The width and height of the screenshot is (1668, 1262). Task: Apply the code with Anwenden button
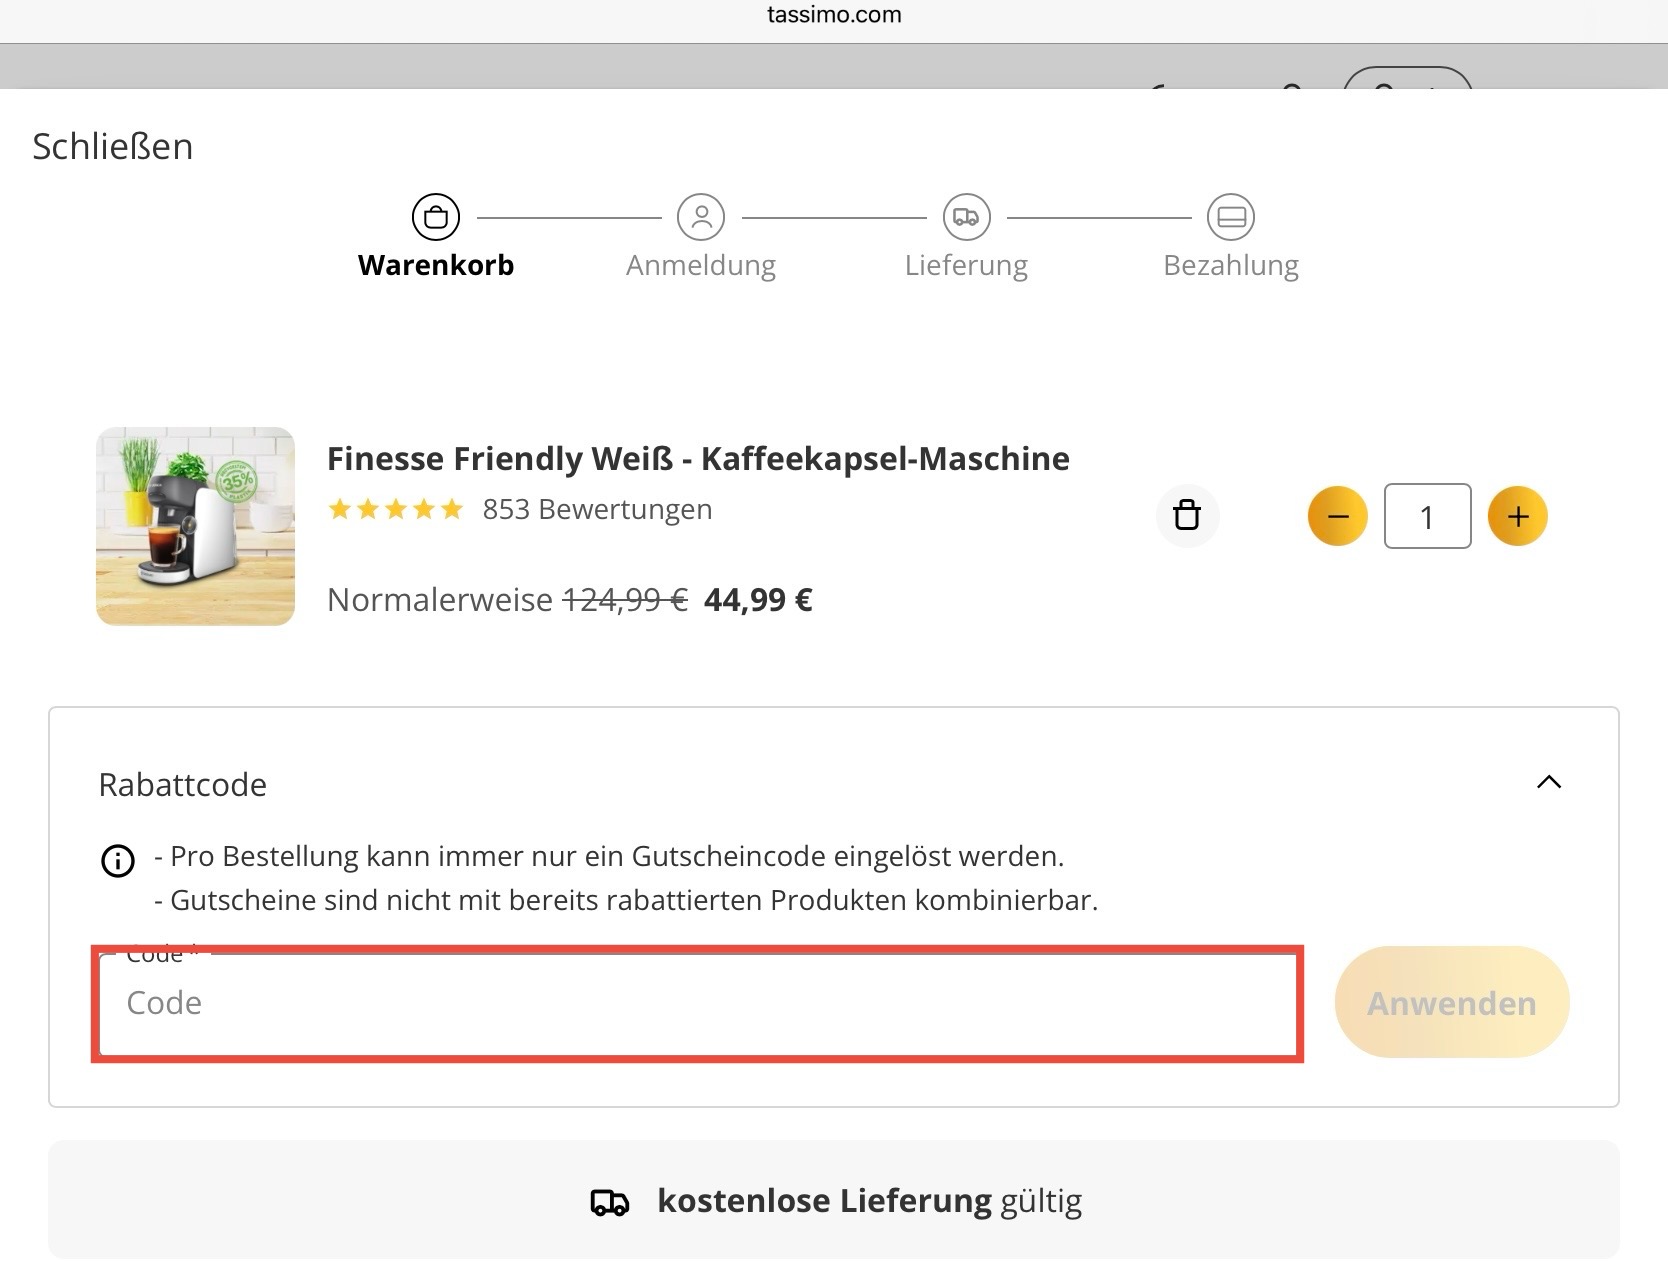[1452, 1002]
